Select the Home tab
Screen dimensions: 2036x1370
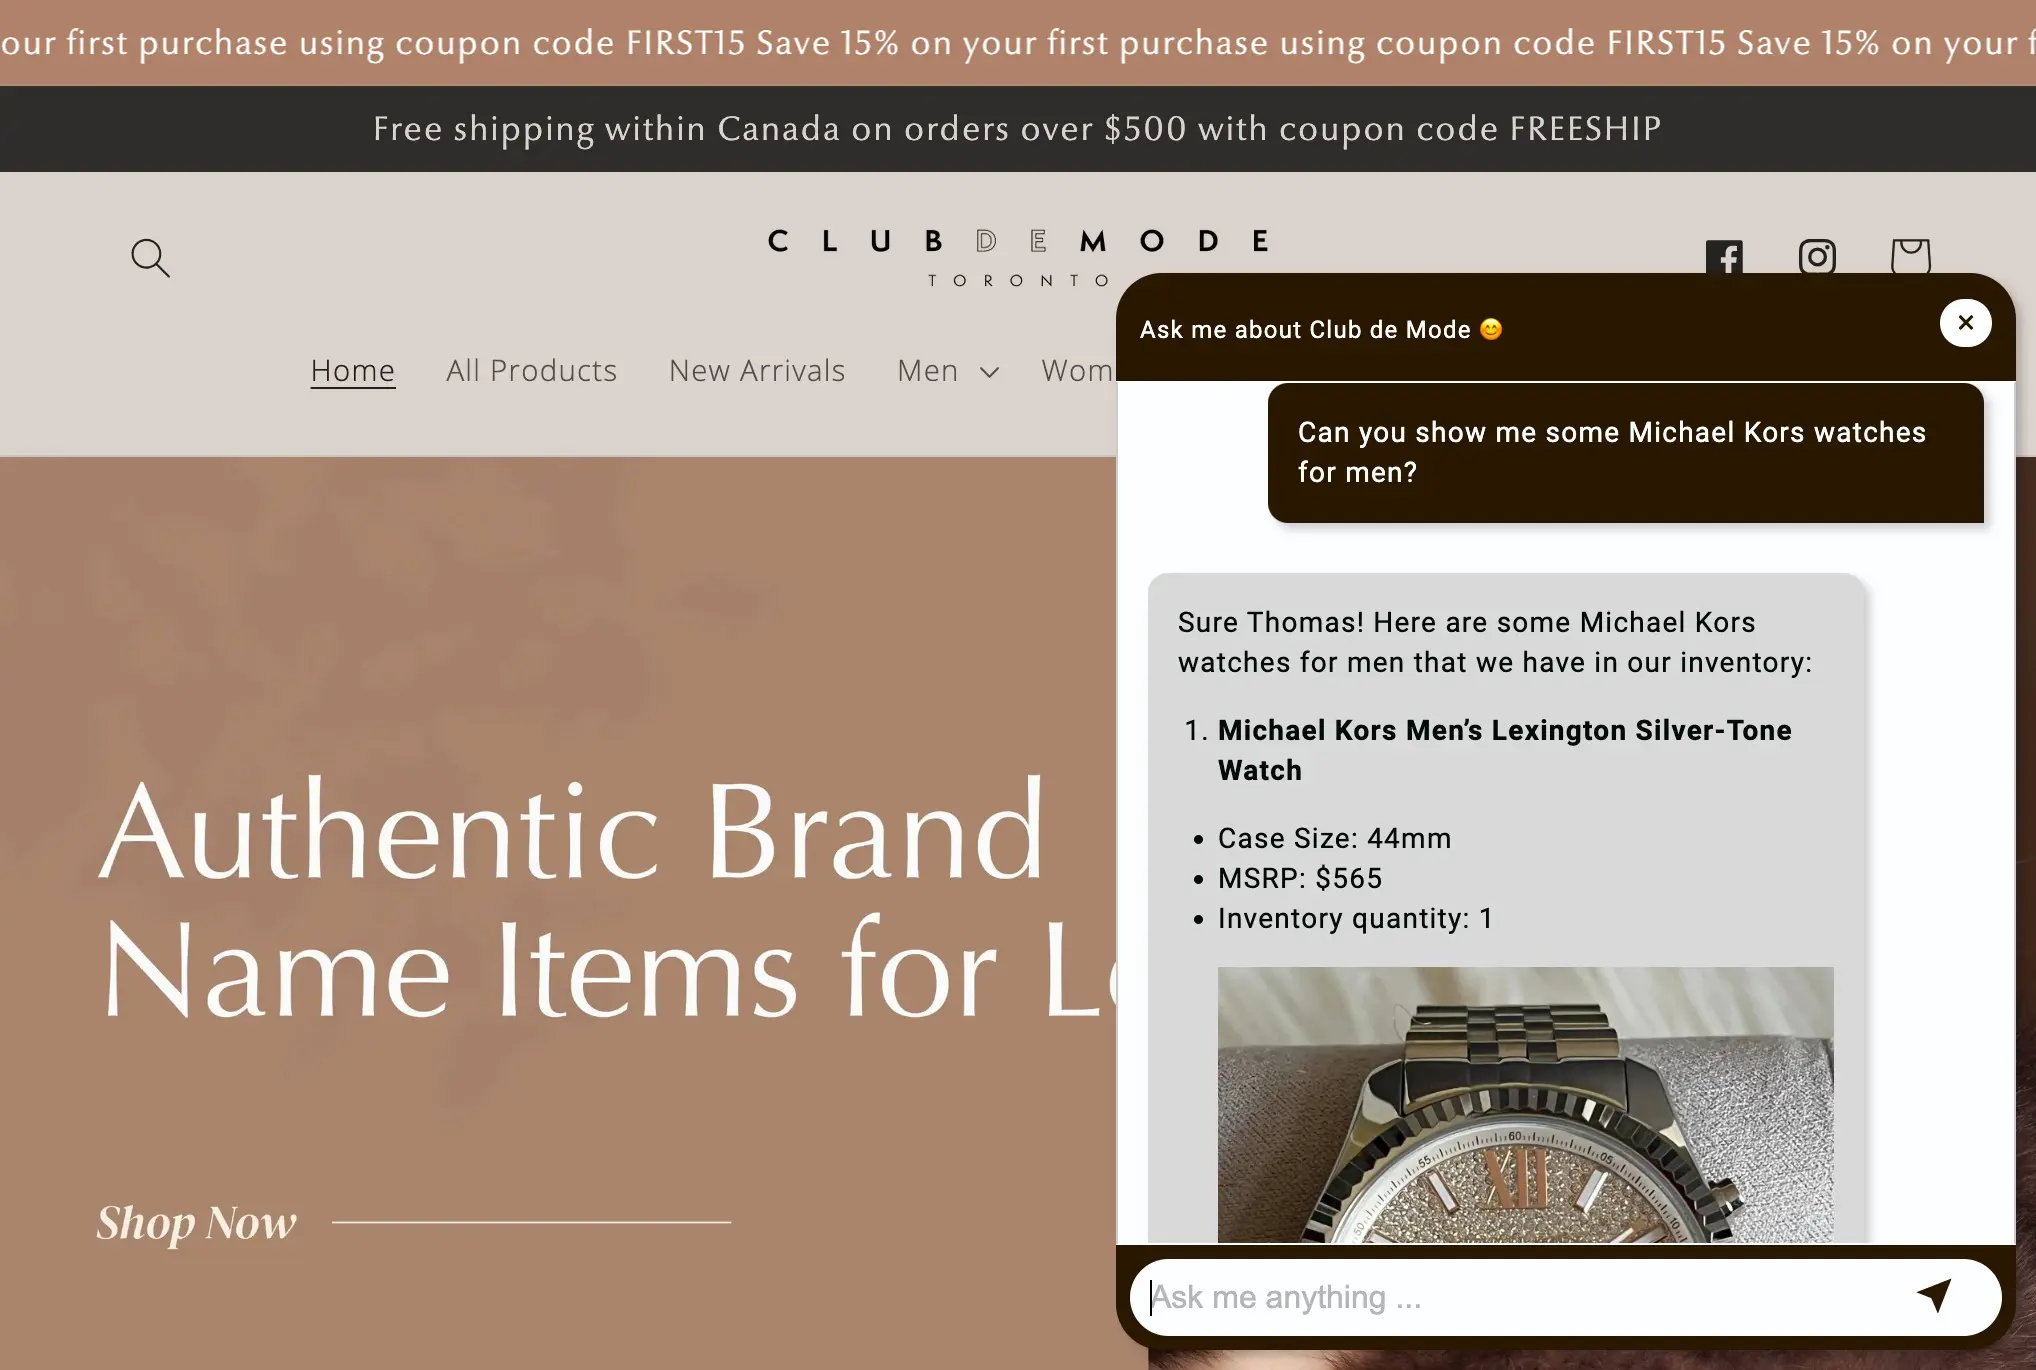[352, 368]
